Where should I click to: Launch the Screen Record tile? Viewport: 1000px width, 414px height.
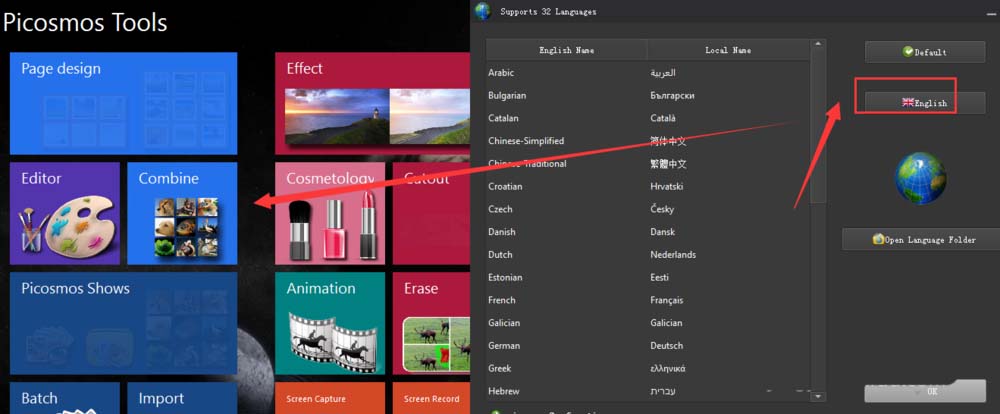point(431,398)
